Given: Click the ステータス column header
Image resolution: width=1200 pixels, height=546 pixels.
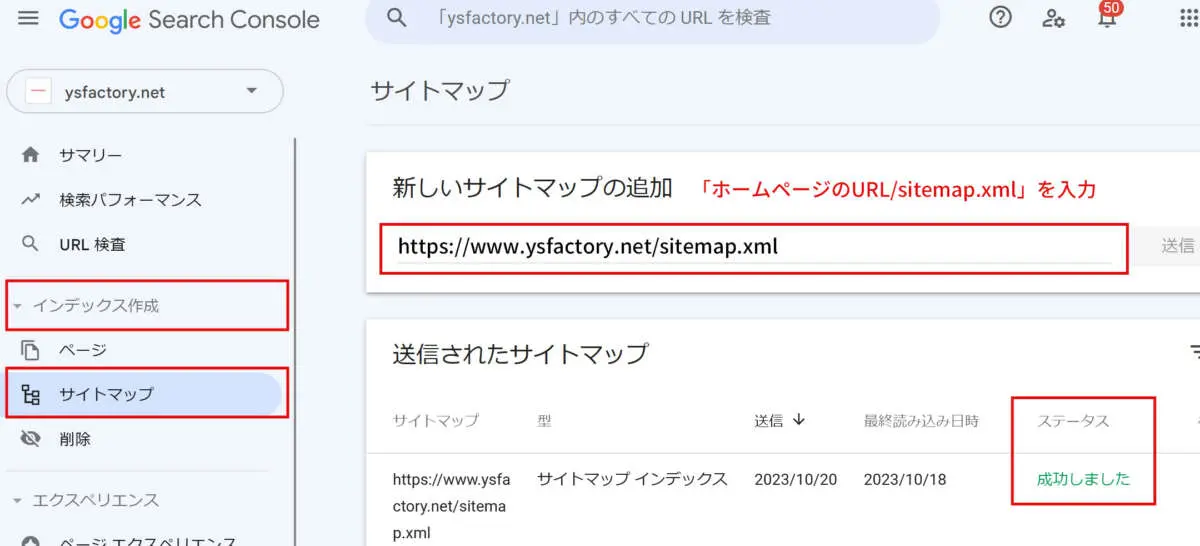Looking at the screenshot, I should [1074, 421].
